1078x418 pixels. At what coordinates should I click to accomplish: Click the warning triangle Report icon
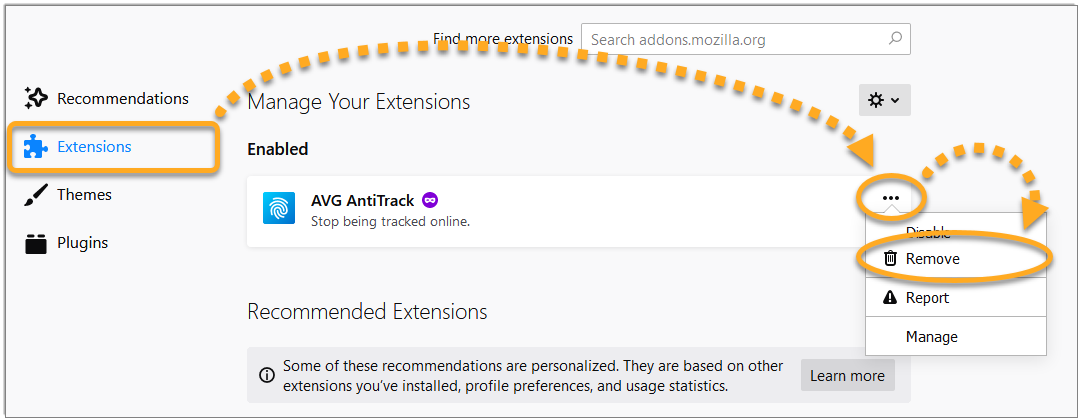(x=890, y=297)
